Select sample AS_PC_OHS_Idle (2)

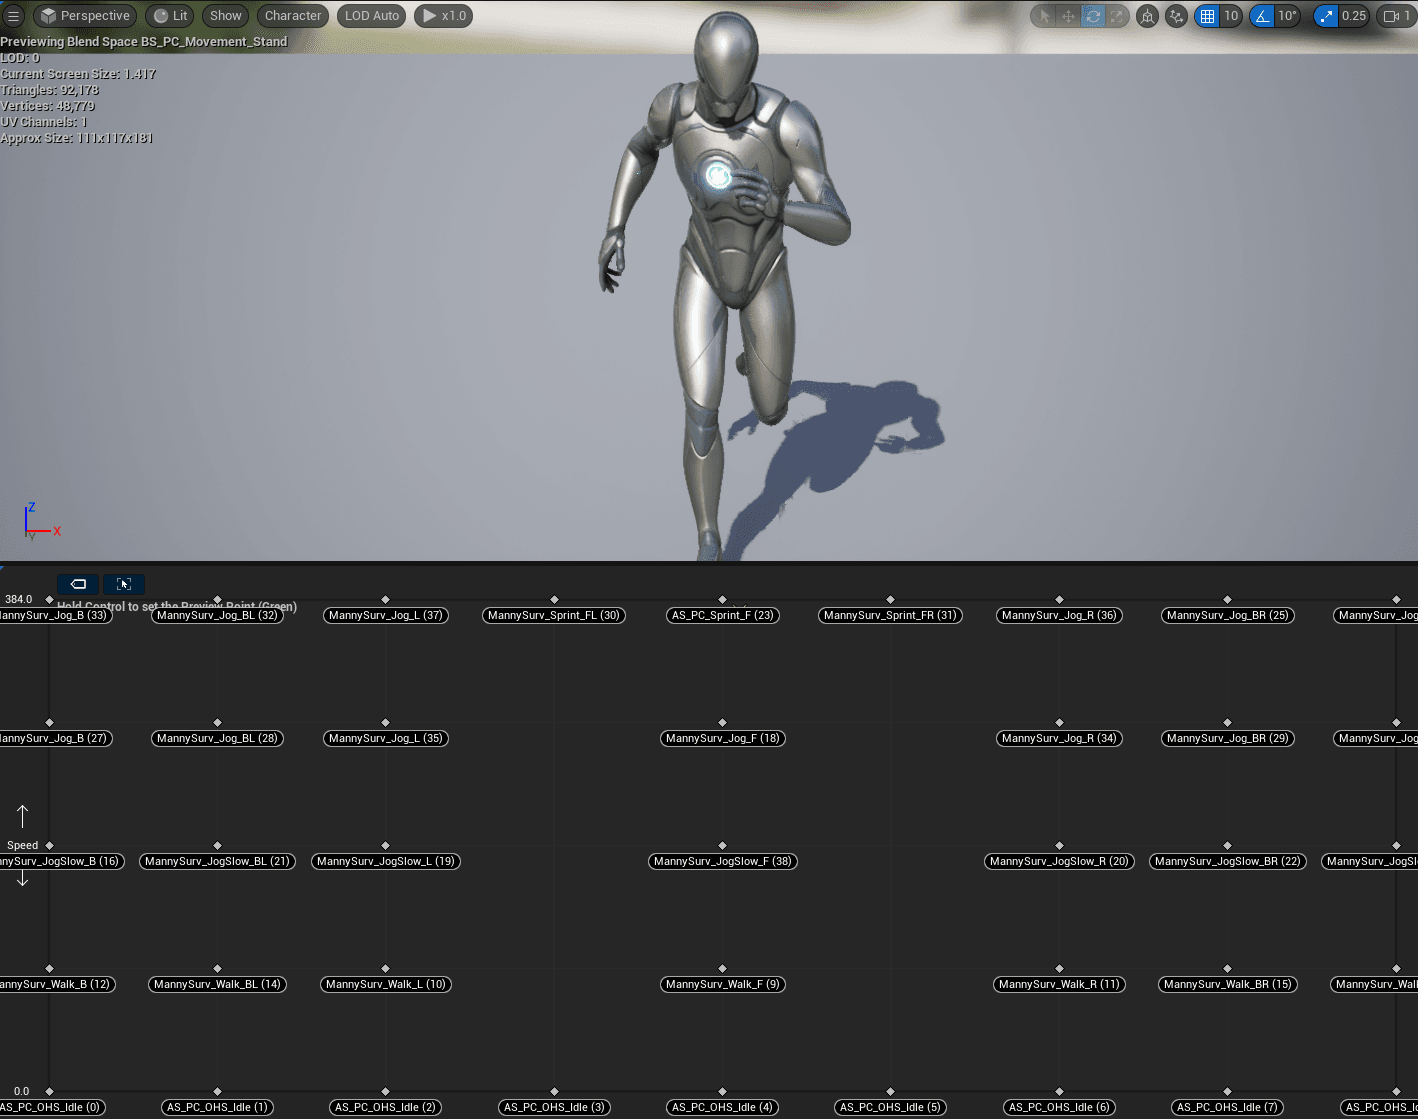[x=385, y=1107]
